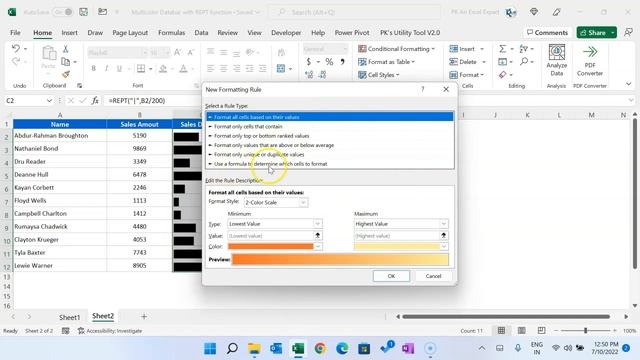The height and width of the screenshot is (360, 640).
Task: Toggle the AutoSave switch
Action: pos(63,12)
